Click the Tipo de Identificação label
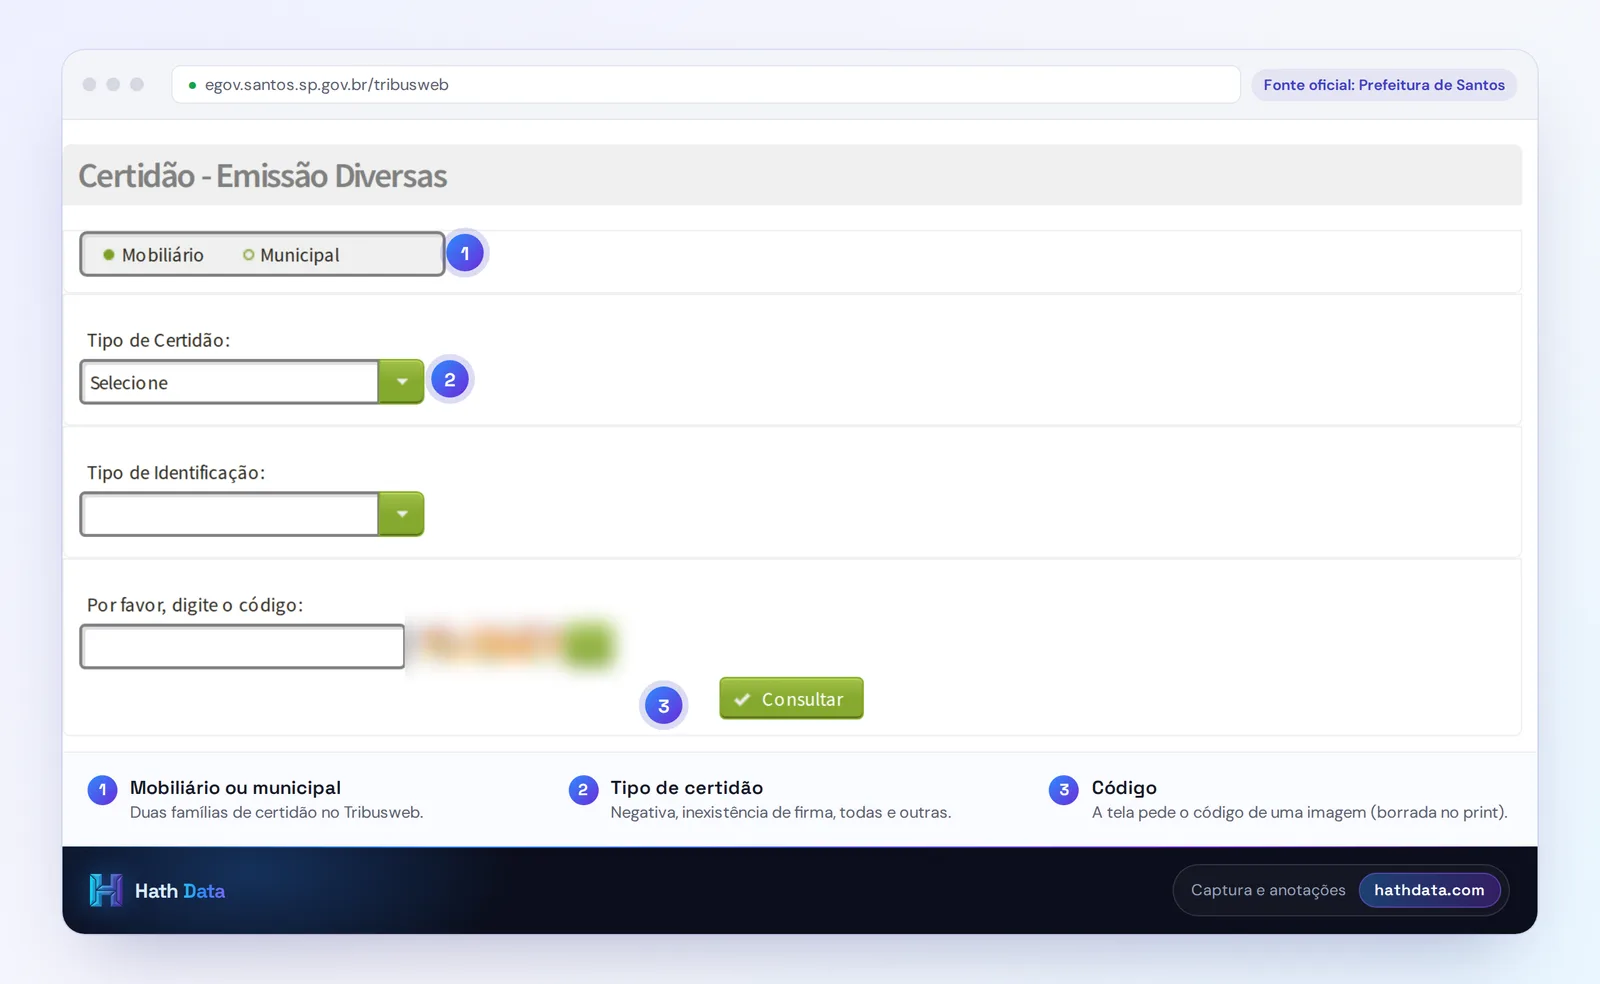1600x984 pixels. (x=176, y=473)
